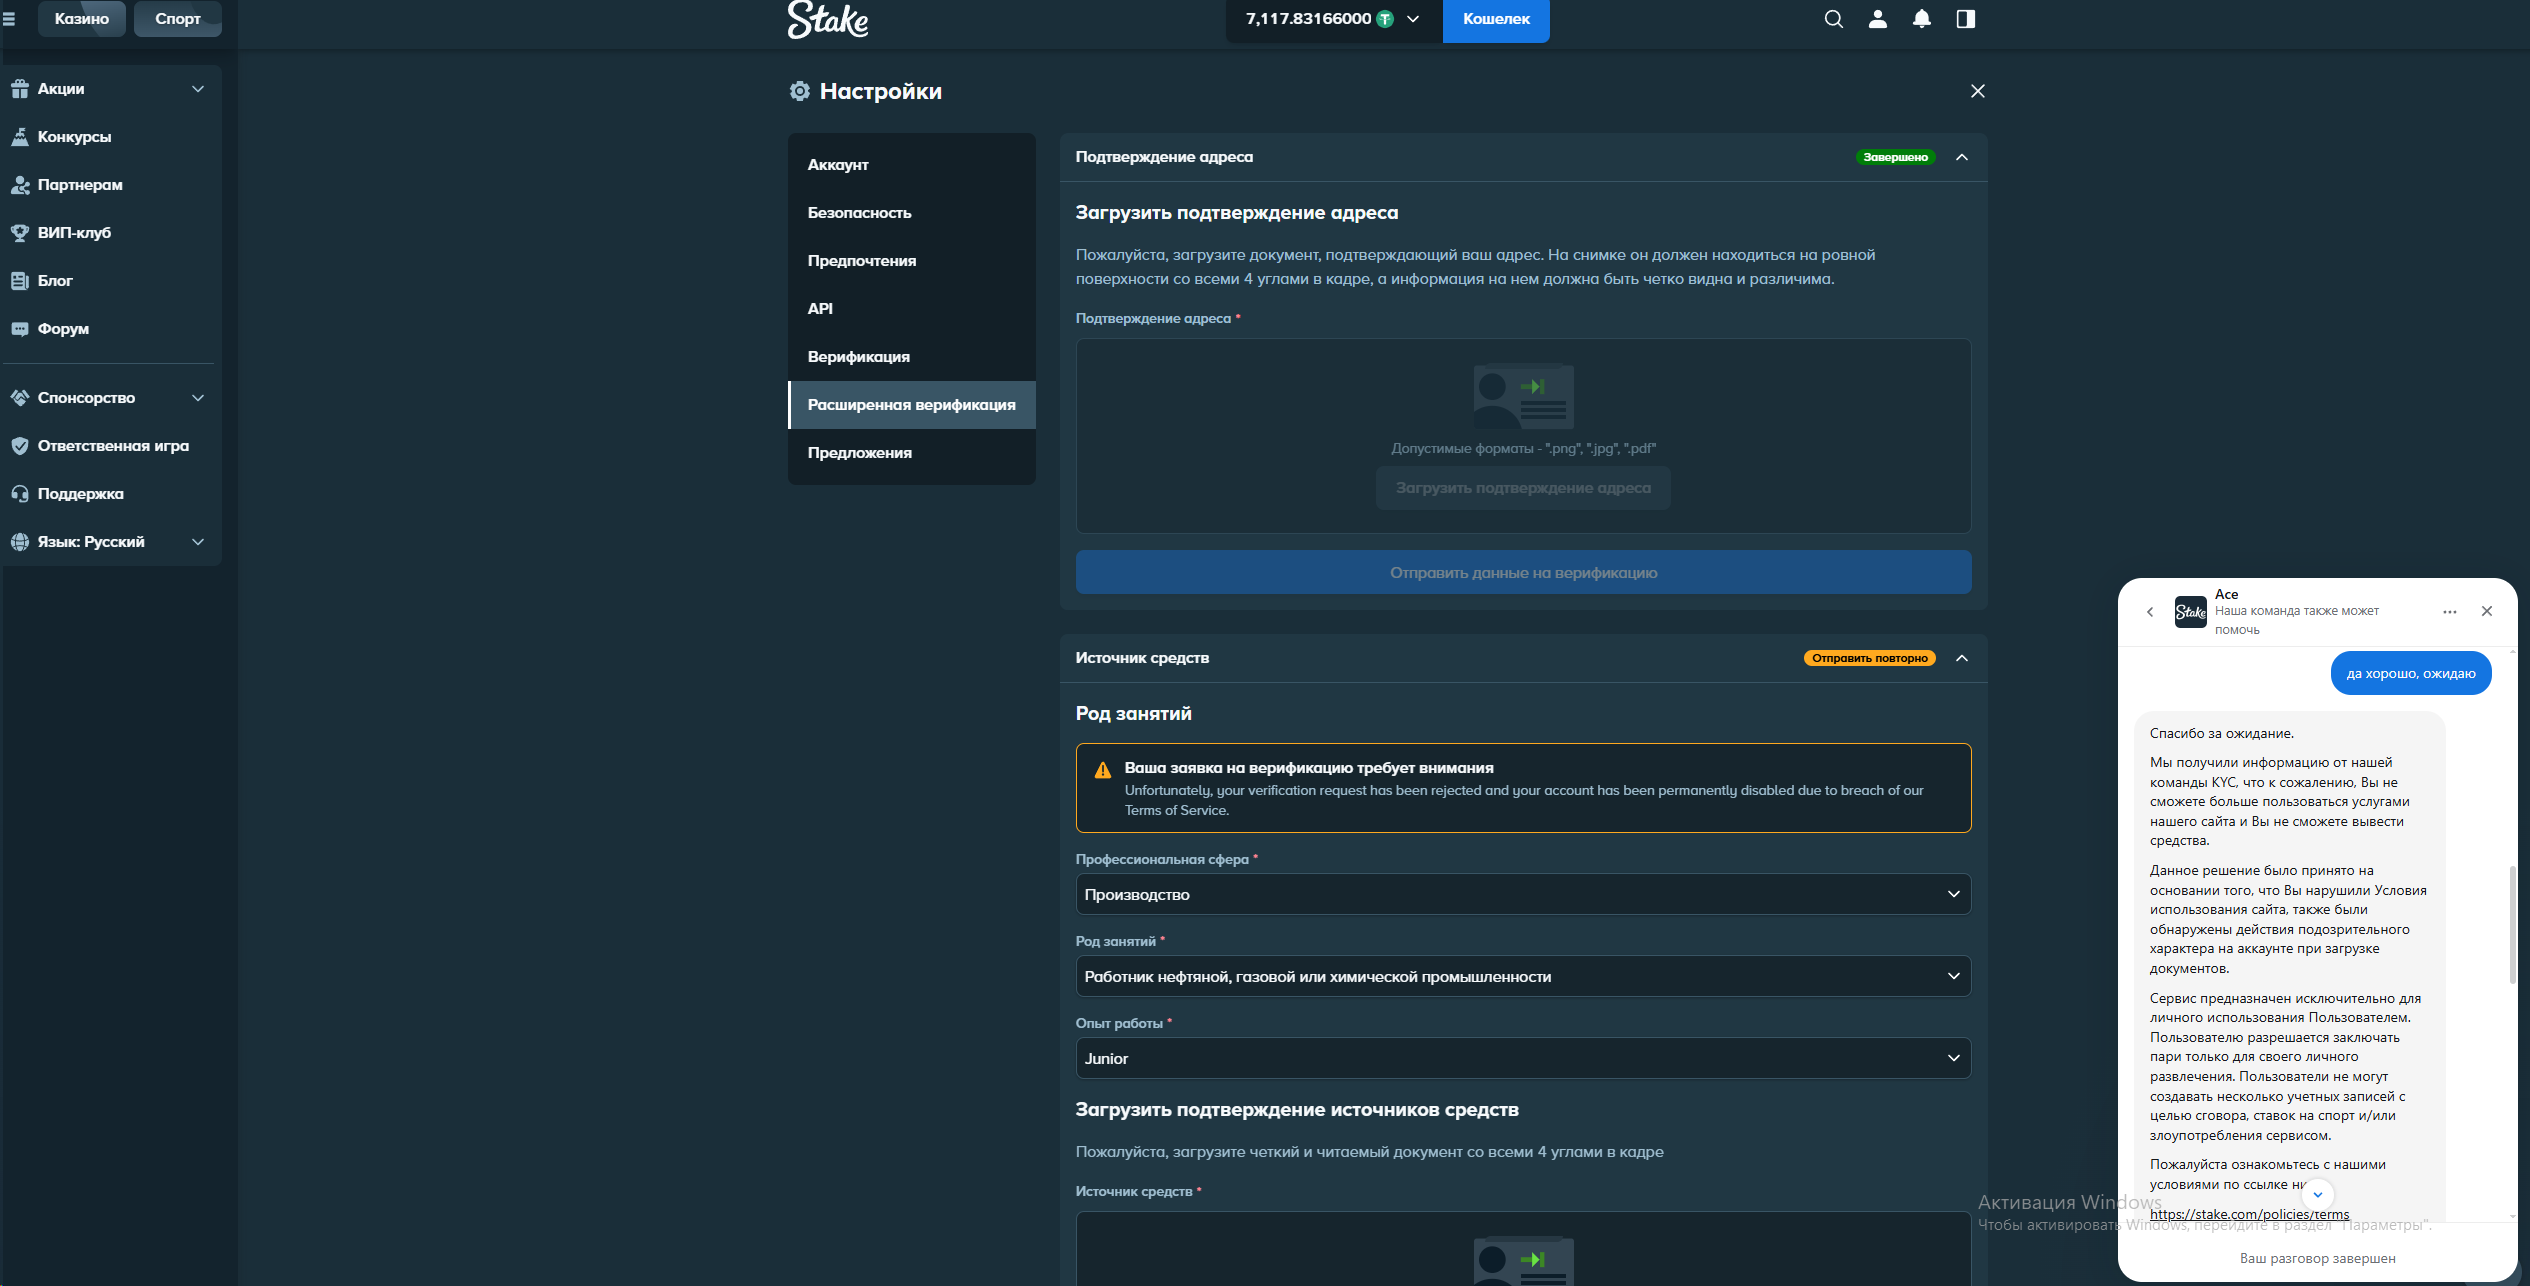Screen dimensions: 2530x1286
Task: Click the settings gear icon
Action: click(799, 91)
